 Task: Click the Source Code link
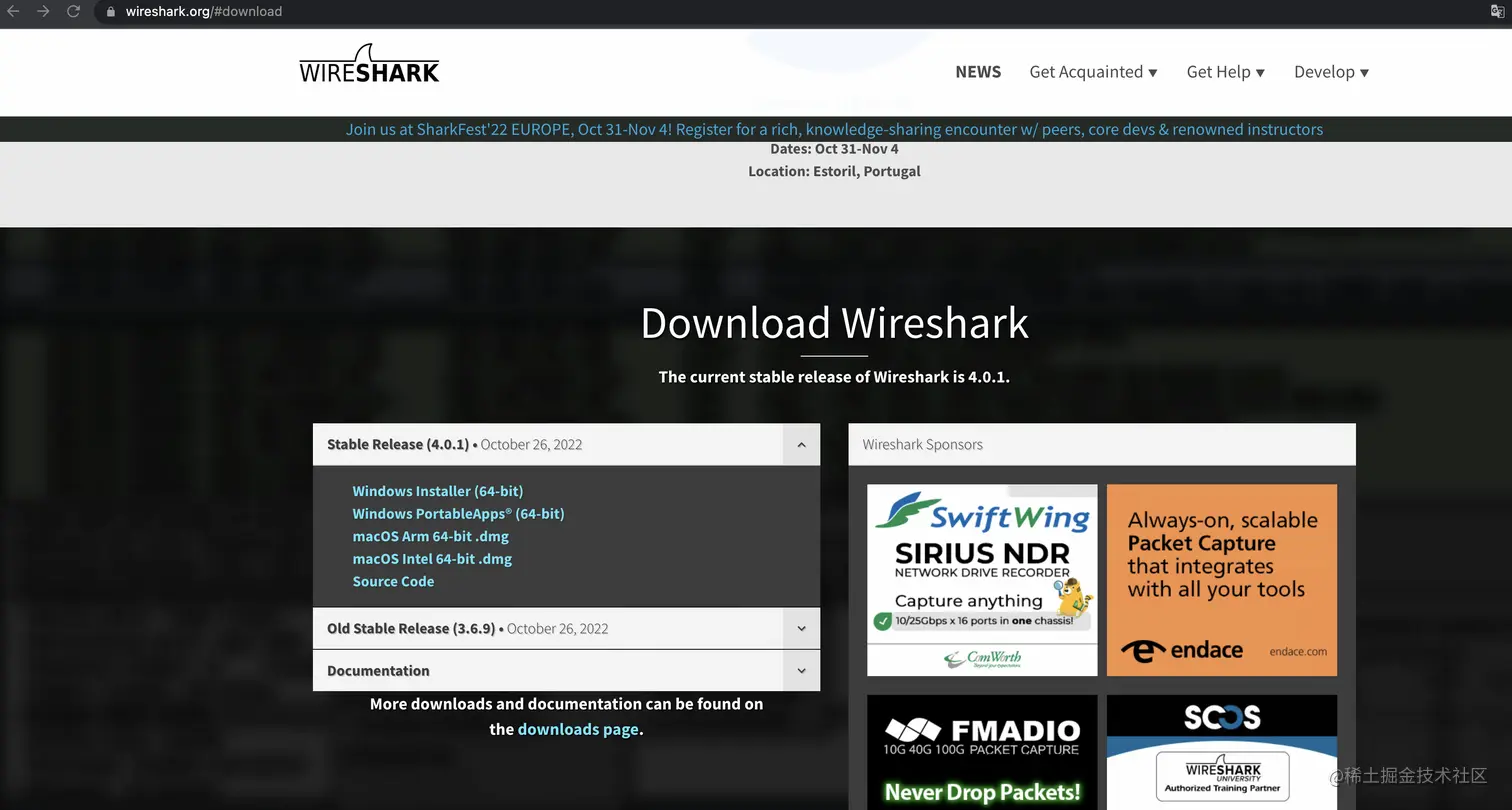tap(393, 581)
